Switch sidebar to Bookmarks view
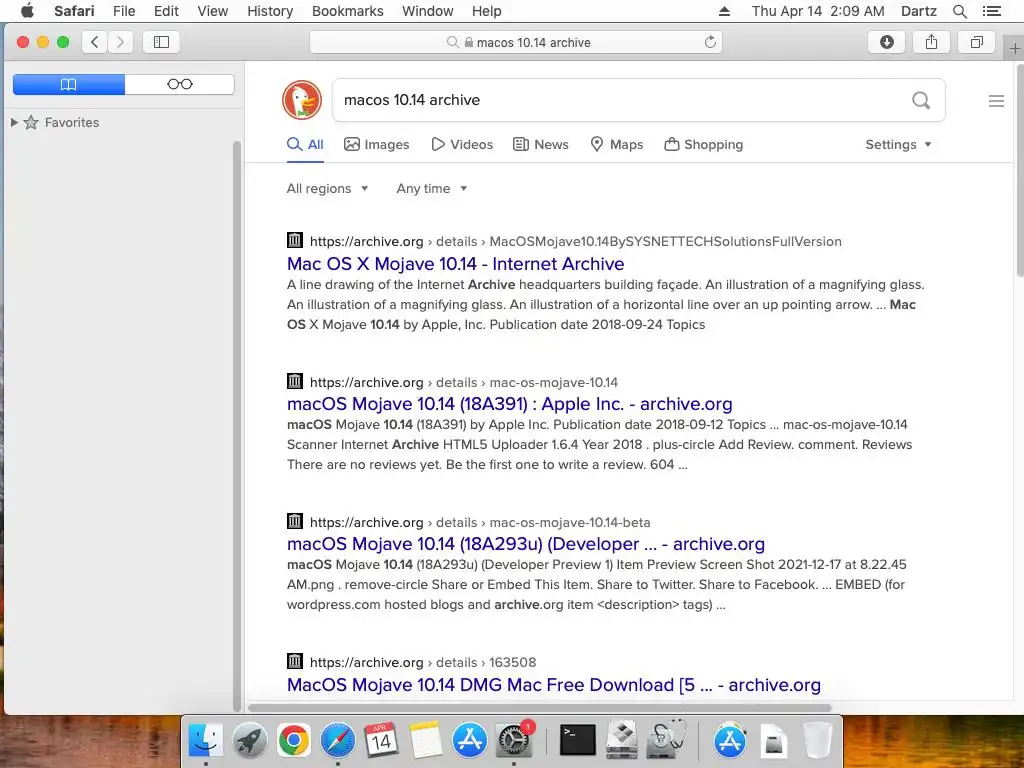This screenshot has height=768, width=1024. (69, 84)
